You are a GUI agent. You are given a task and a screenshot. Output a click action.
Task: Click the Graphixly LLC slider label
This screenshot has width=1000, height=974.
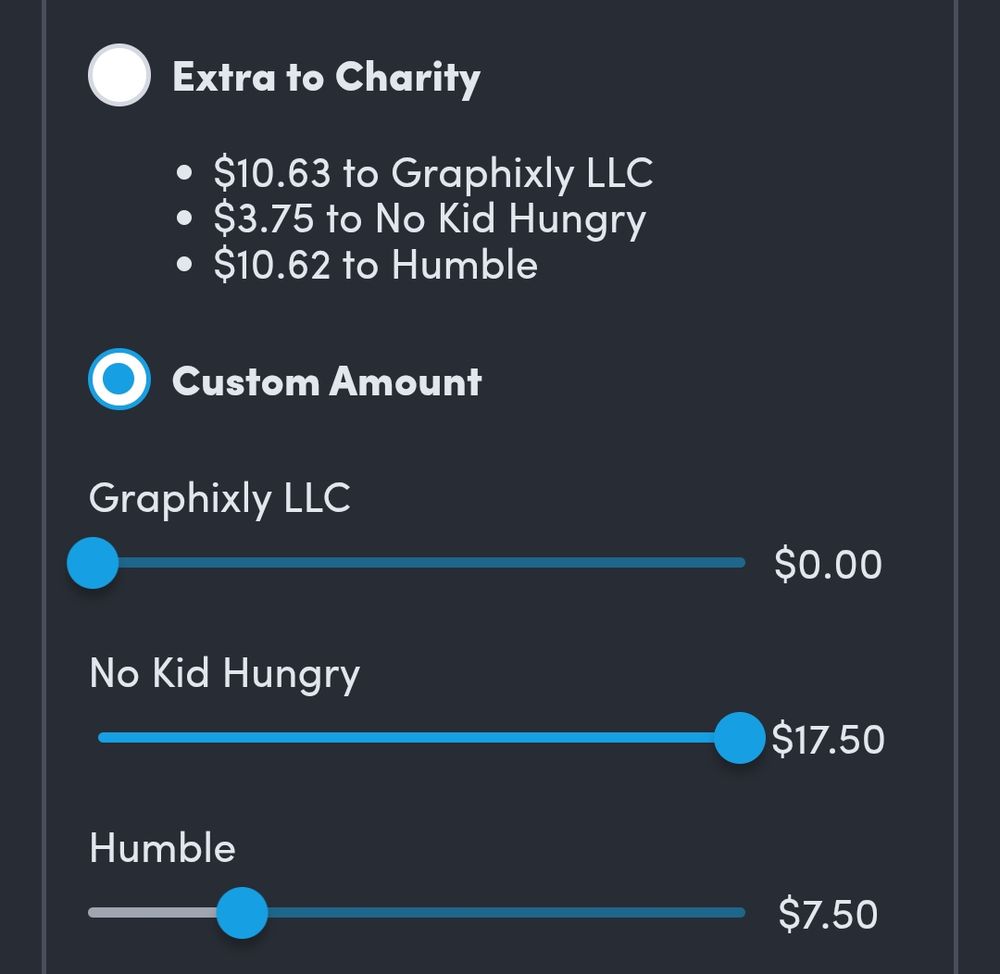(x=221, y=498)
